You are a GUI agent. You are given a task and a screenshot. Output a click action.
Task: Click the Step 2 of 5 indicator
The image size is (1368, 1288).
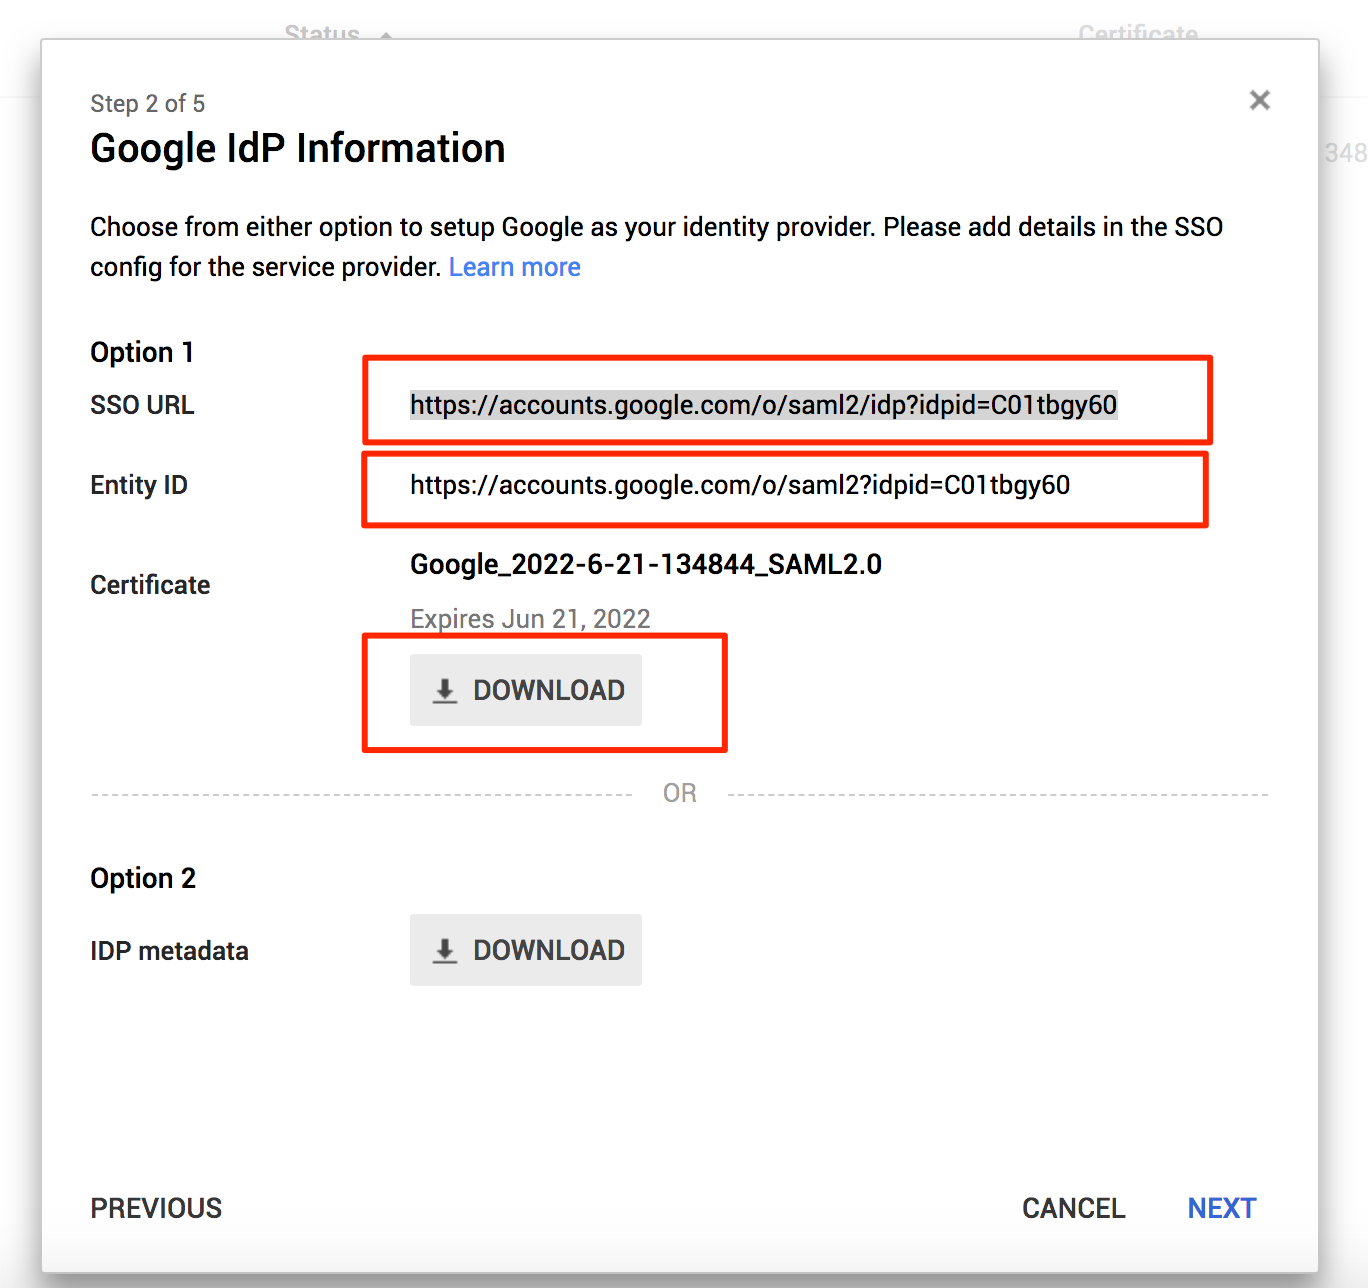pos(148,104)
